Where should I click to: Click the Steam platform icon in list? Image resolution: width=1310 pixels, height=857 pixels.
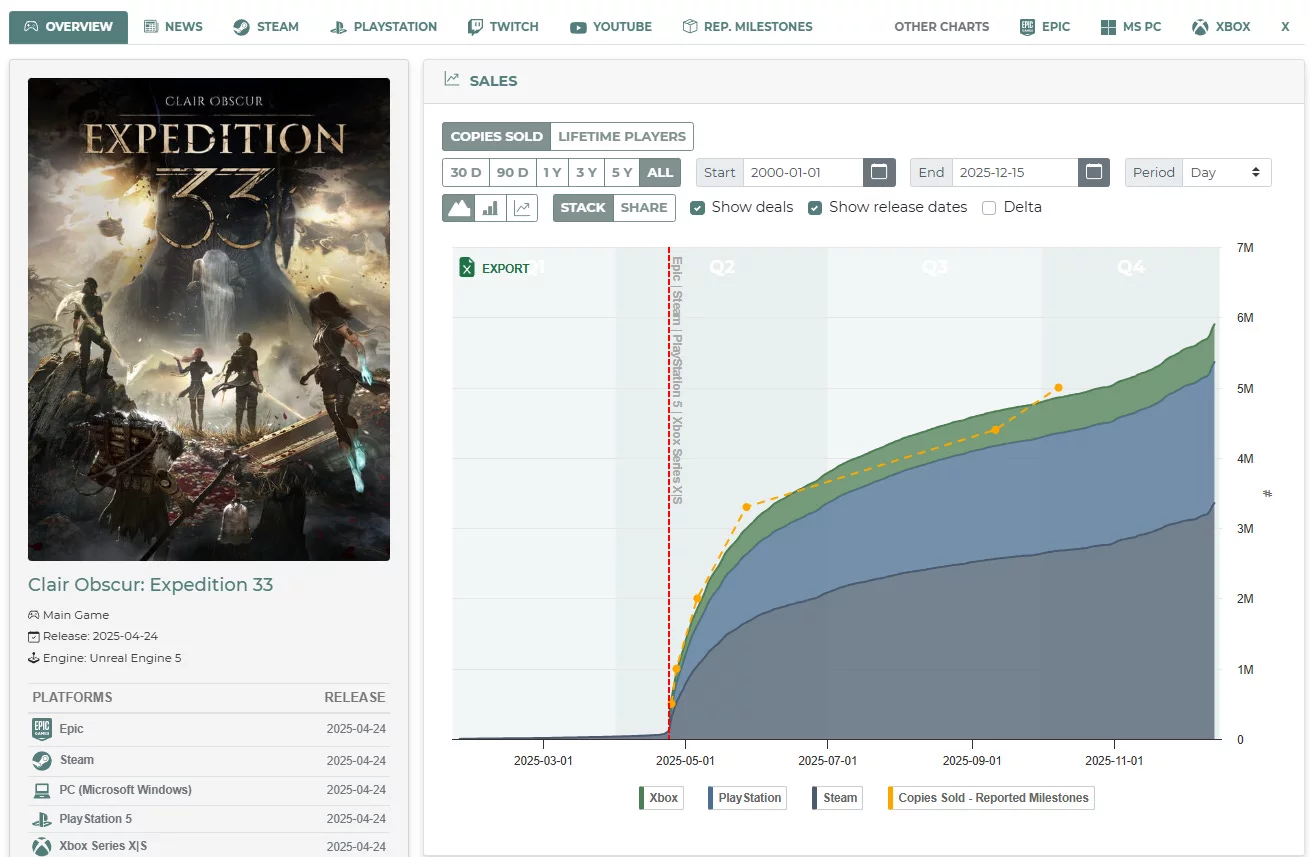coord(41,760)
